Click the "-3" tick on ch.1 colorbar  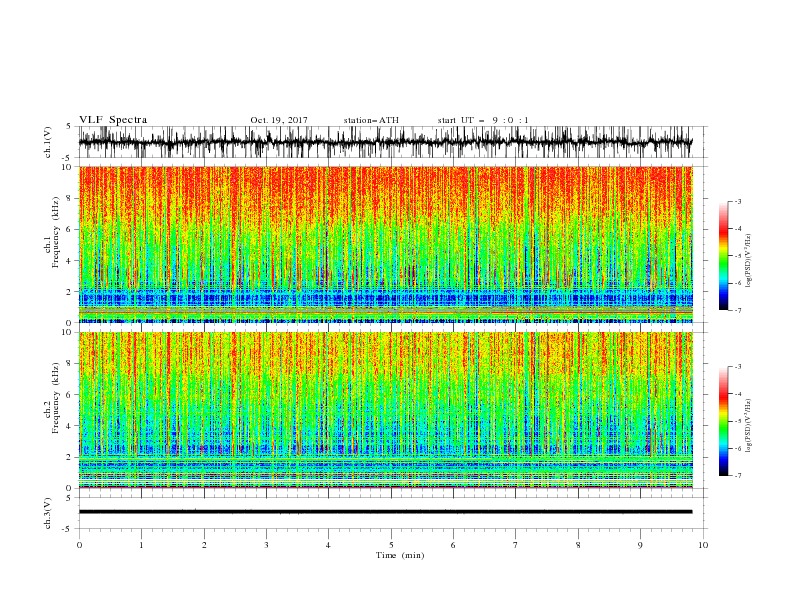point(737,201)
